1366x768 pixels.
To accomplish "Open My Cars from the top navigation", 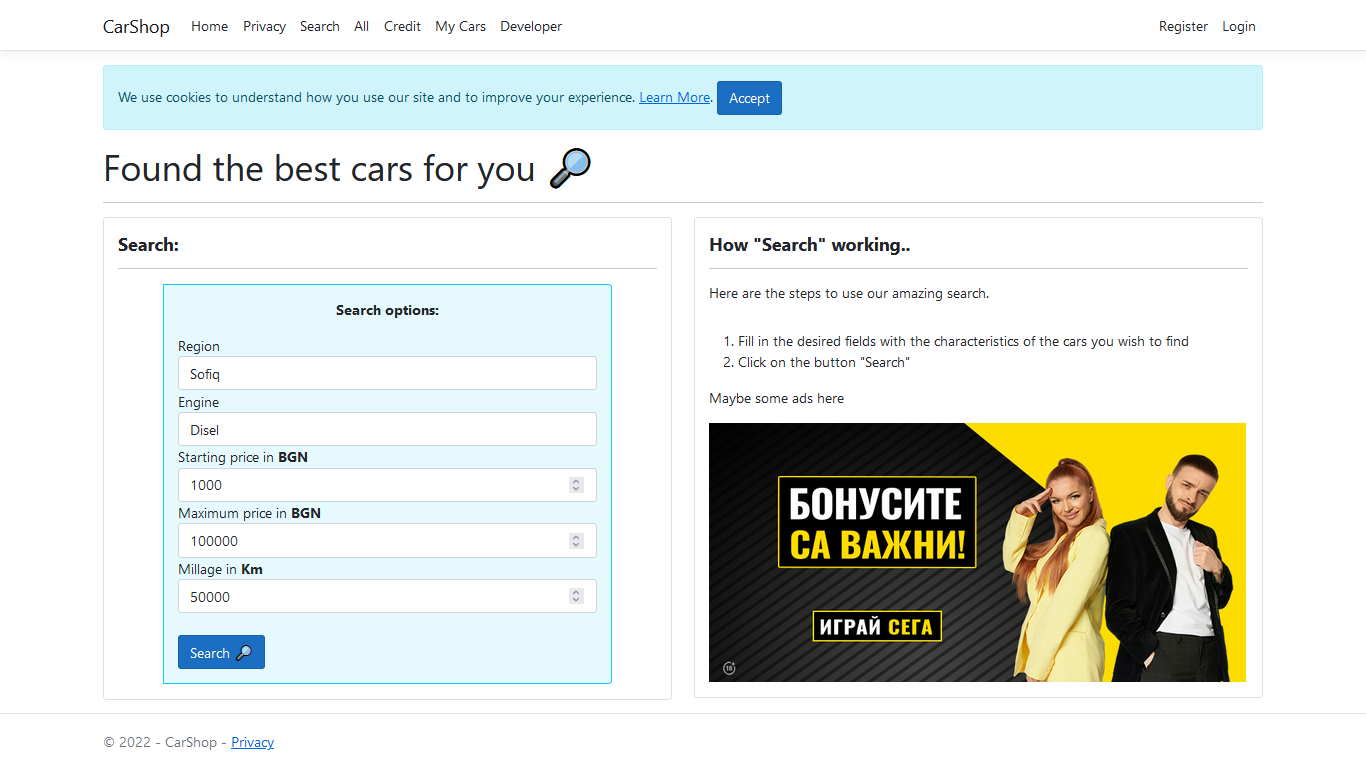I will [460, 26].
